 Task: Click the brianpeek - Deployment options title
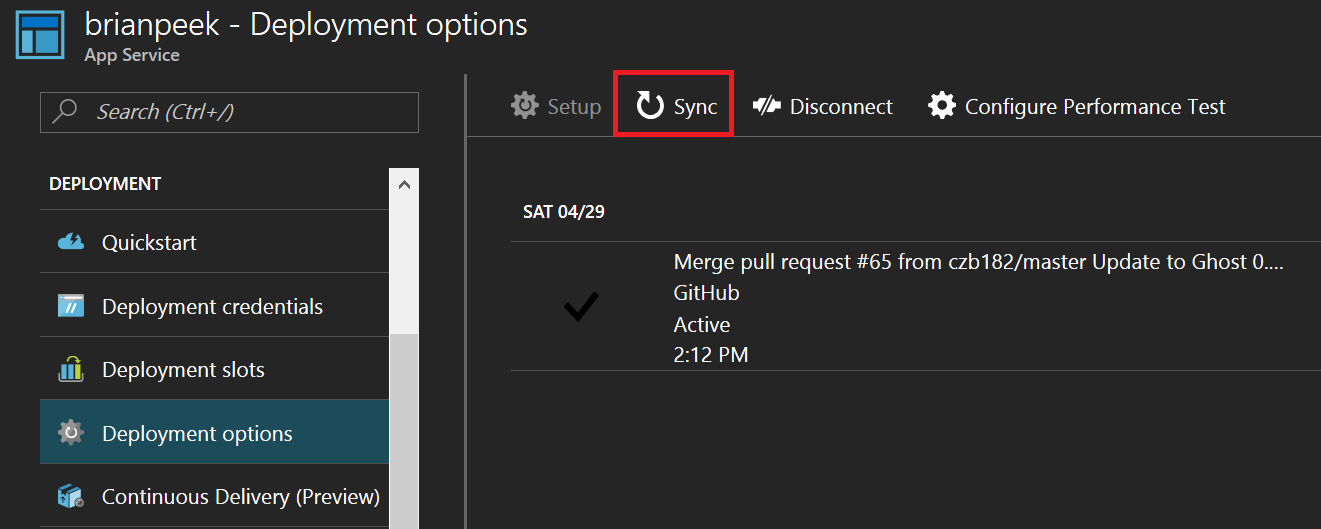[306, 24]
